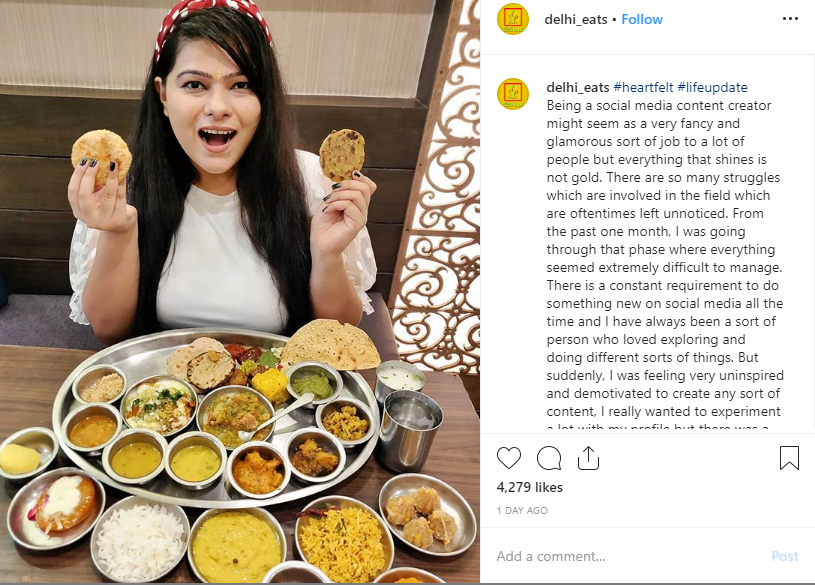Click the 1 DAY AGO timestamp

[522, 511]
